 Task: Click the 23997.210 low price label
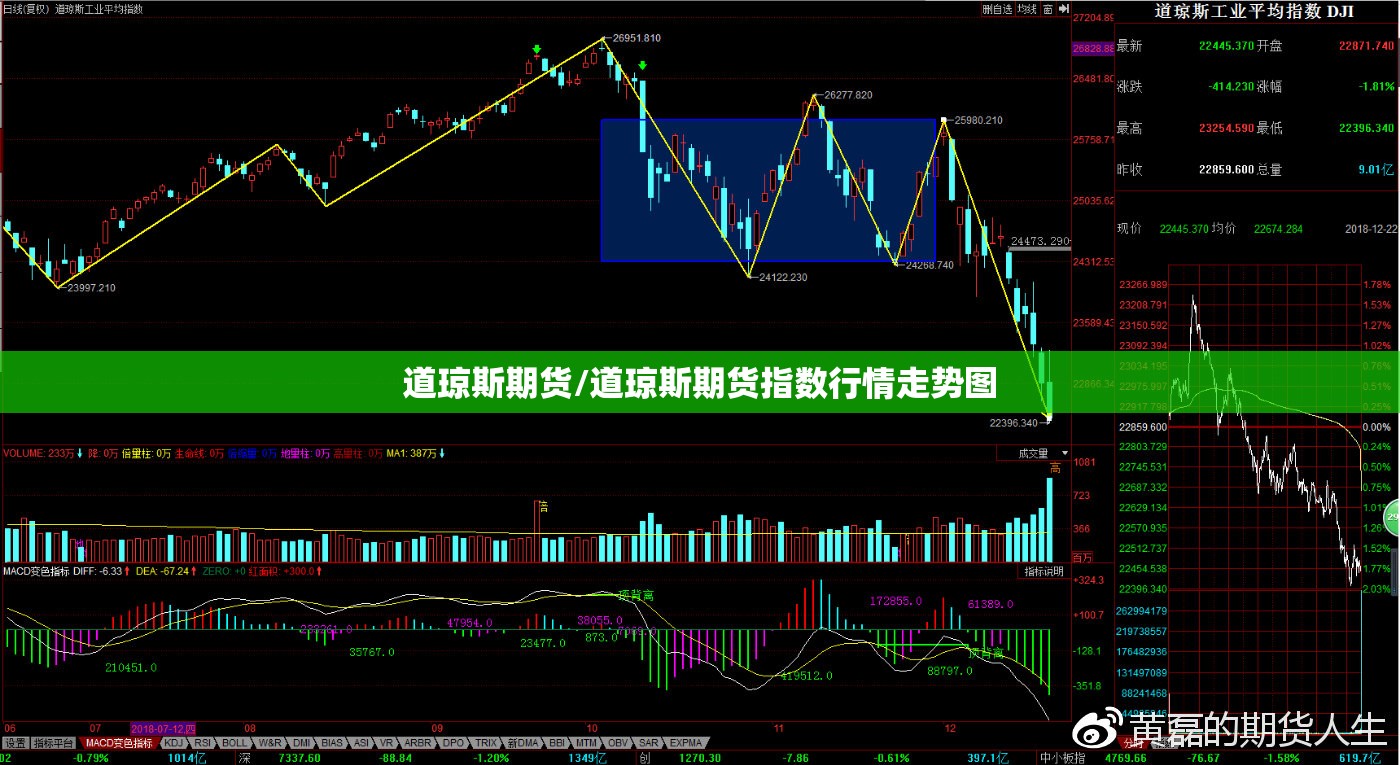[91, 288]
